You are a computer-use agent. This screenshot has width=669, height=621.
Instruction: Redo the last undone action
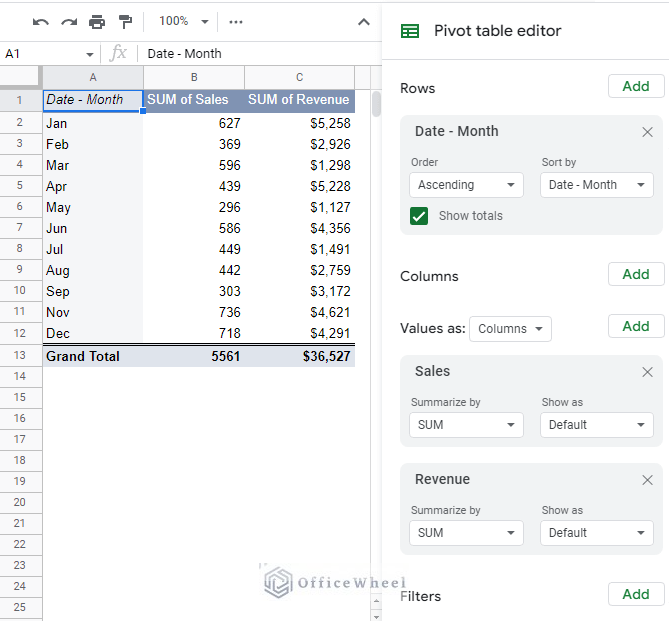coord(69,22)
